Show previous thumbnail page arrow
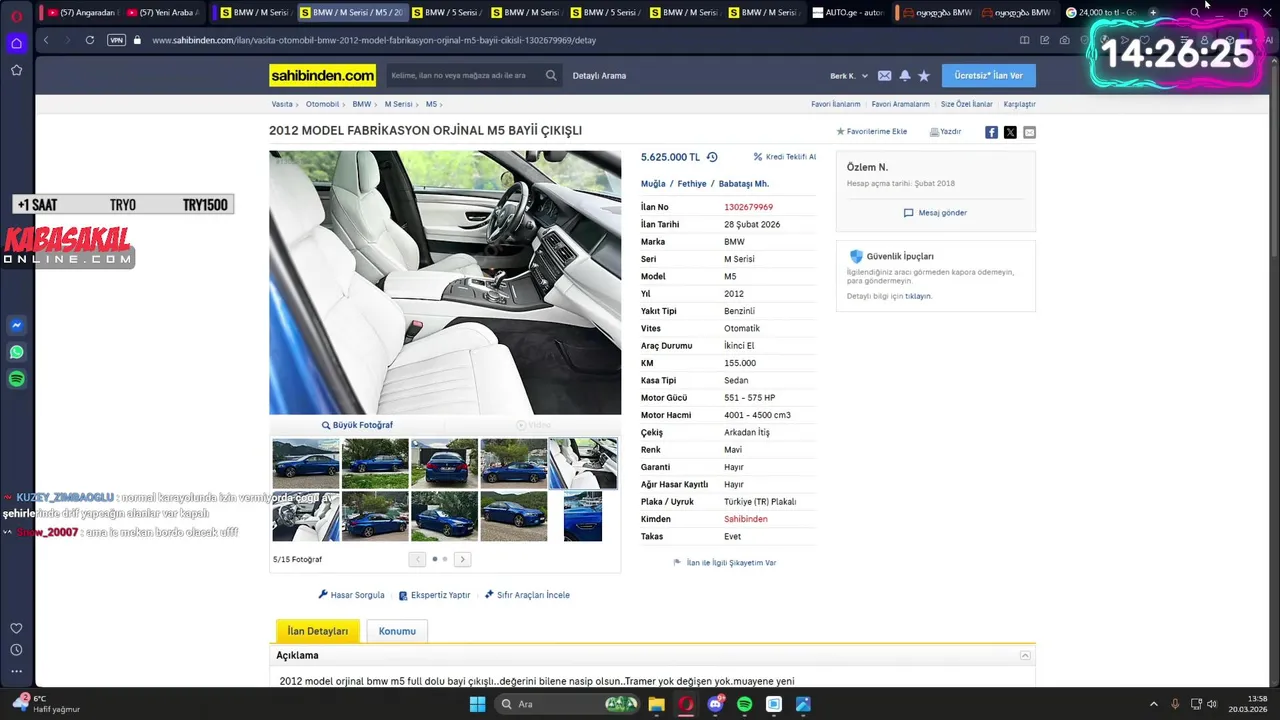Screen dimensions: 1280x720 (417, 559)
